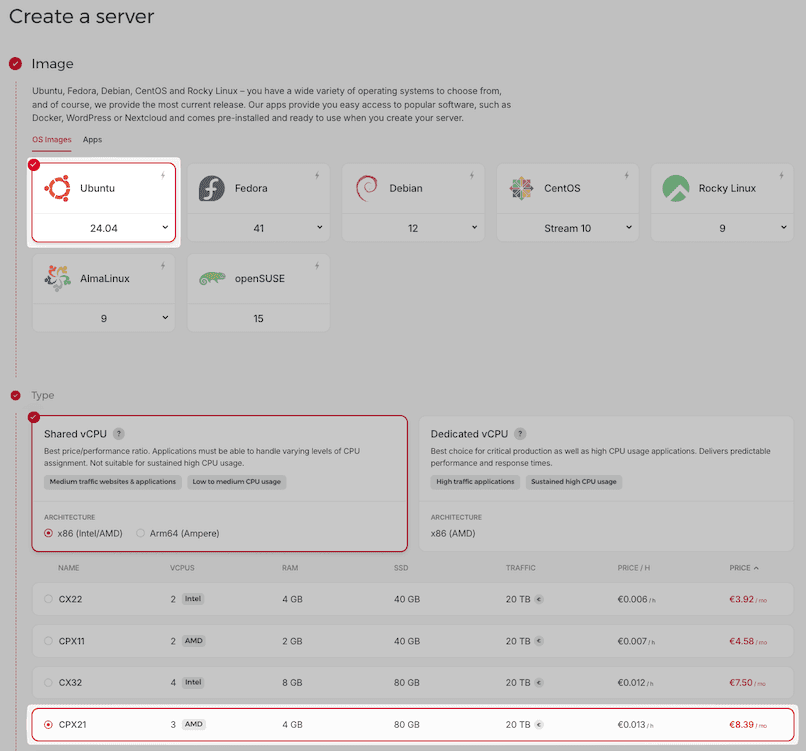
Task: Click the VCPUS column header
Action: [182, 568]
